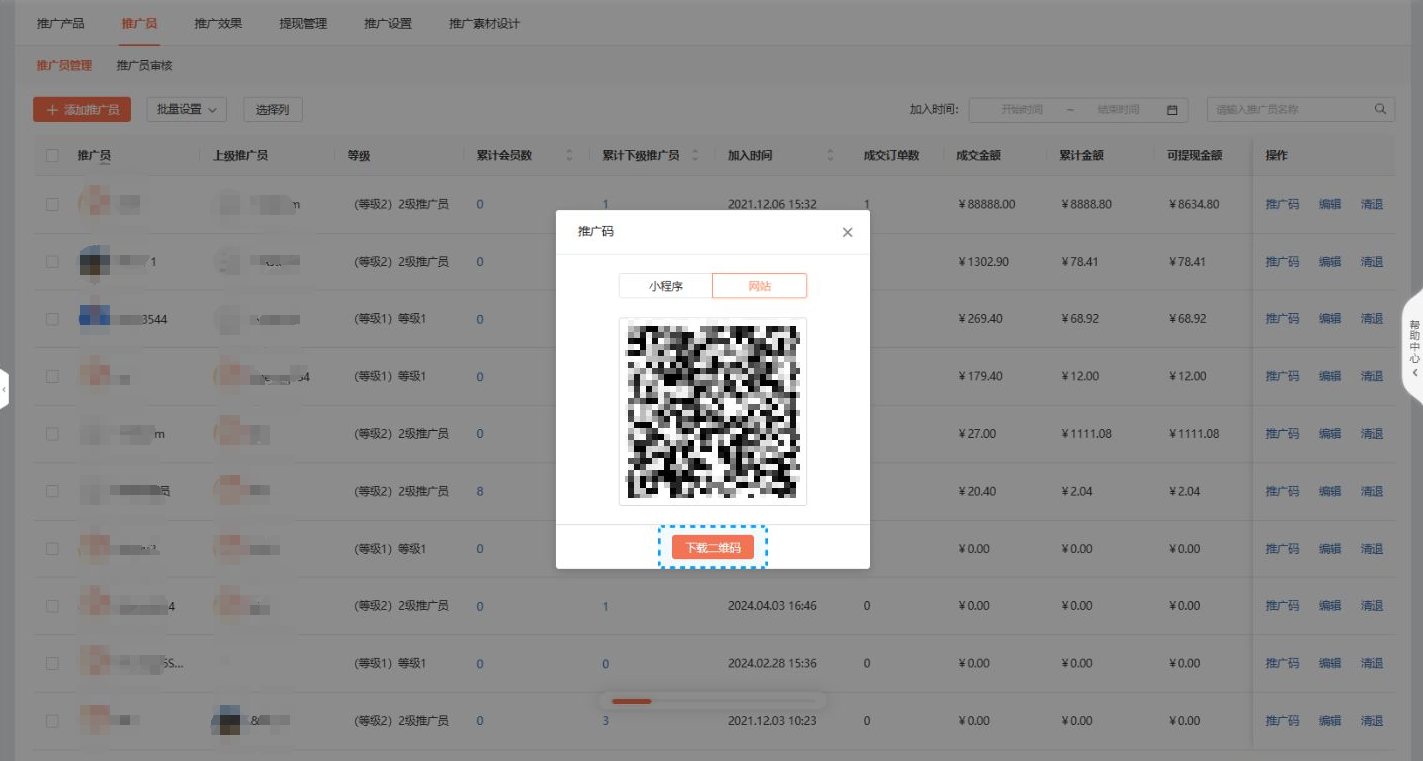
Task: Click 清退 for the ¥269.40 row
Action: pos(1372,319)
